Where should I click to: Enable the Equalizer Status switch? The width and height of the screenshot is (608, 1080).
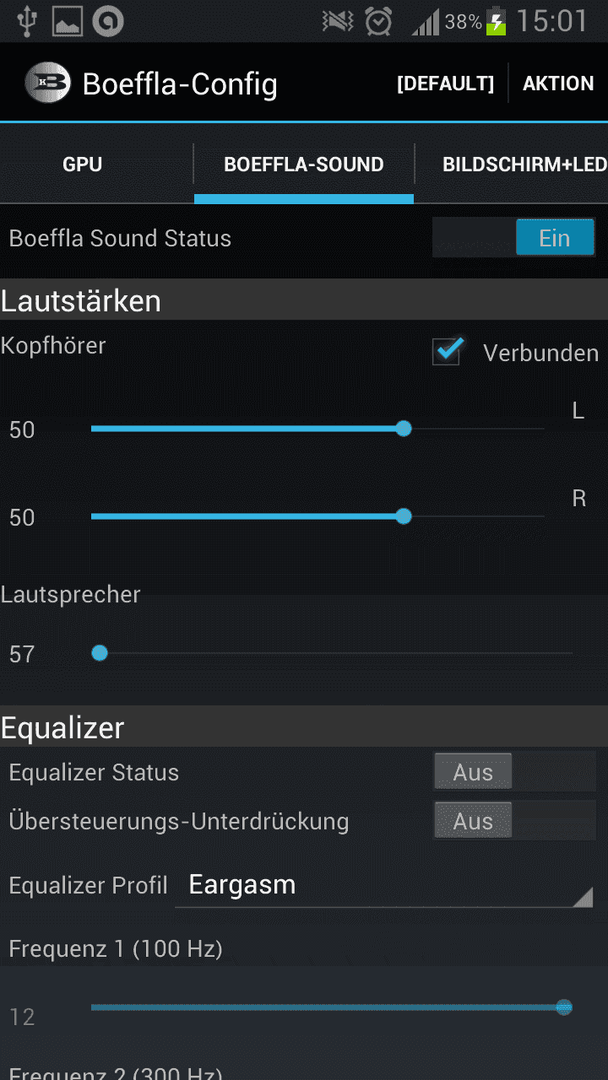[x=514, y=771]
